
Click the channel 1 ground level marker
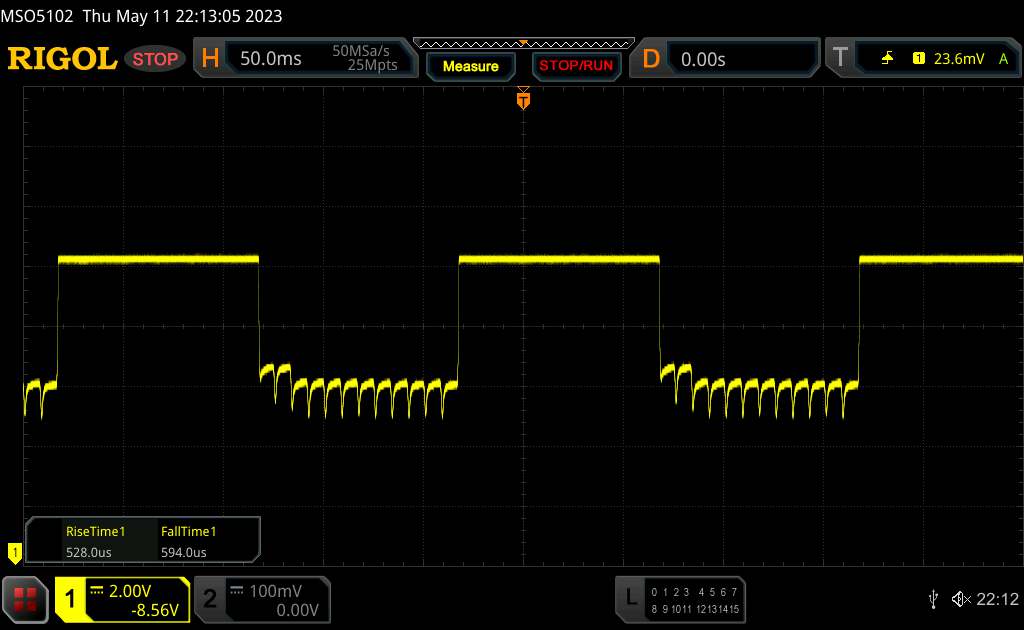14,551
